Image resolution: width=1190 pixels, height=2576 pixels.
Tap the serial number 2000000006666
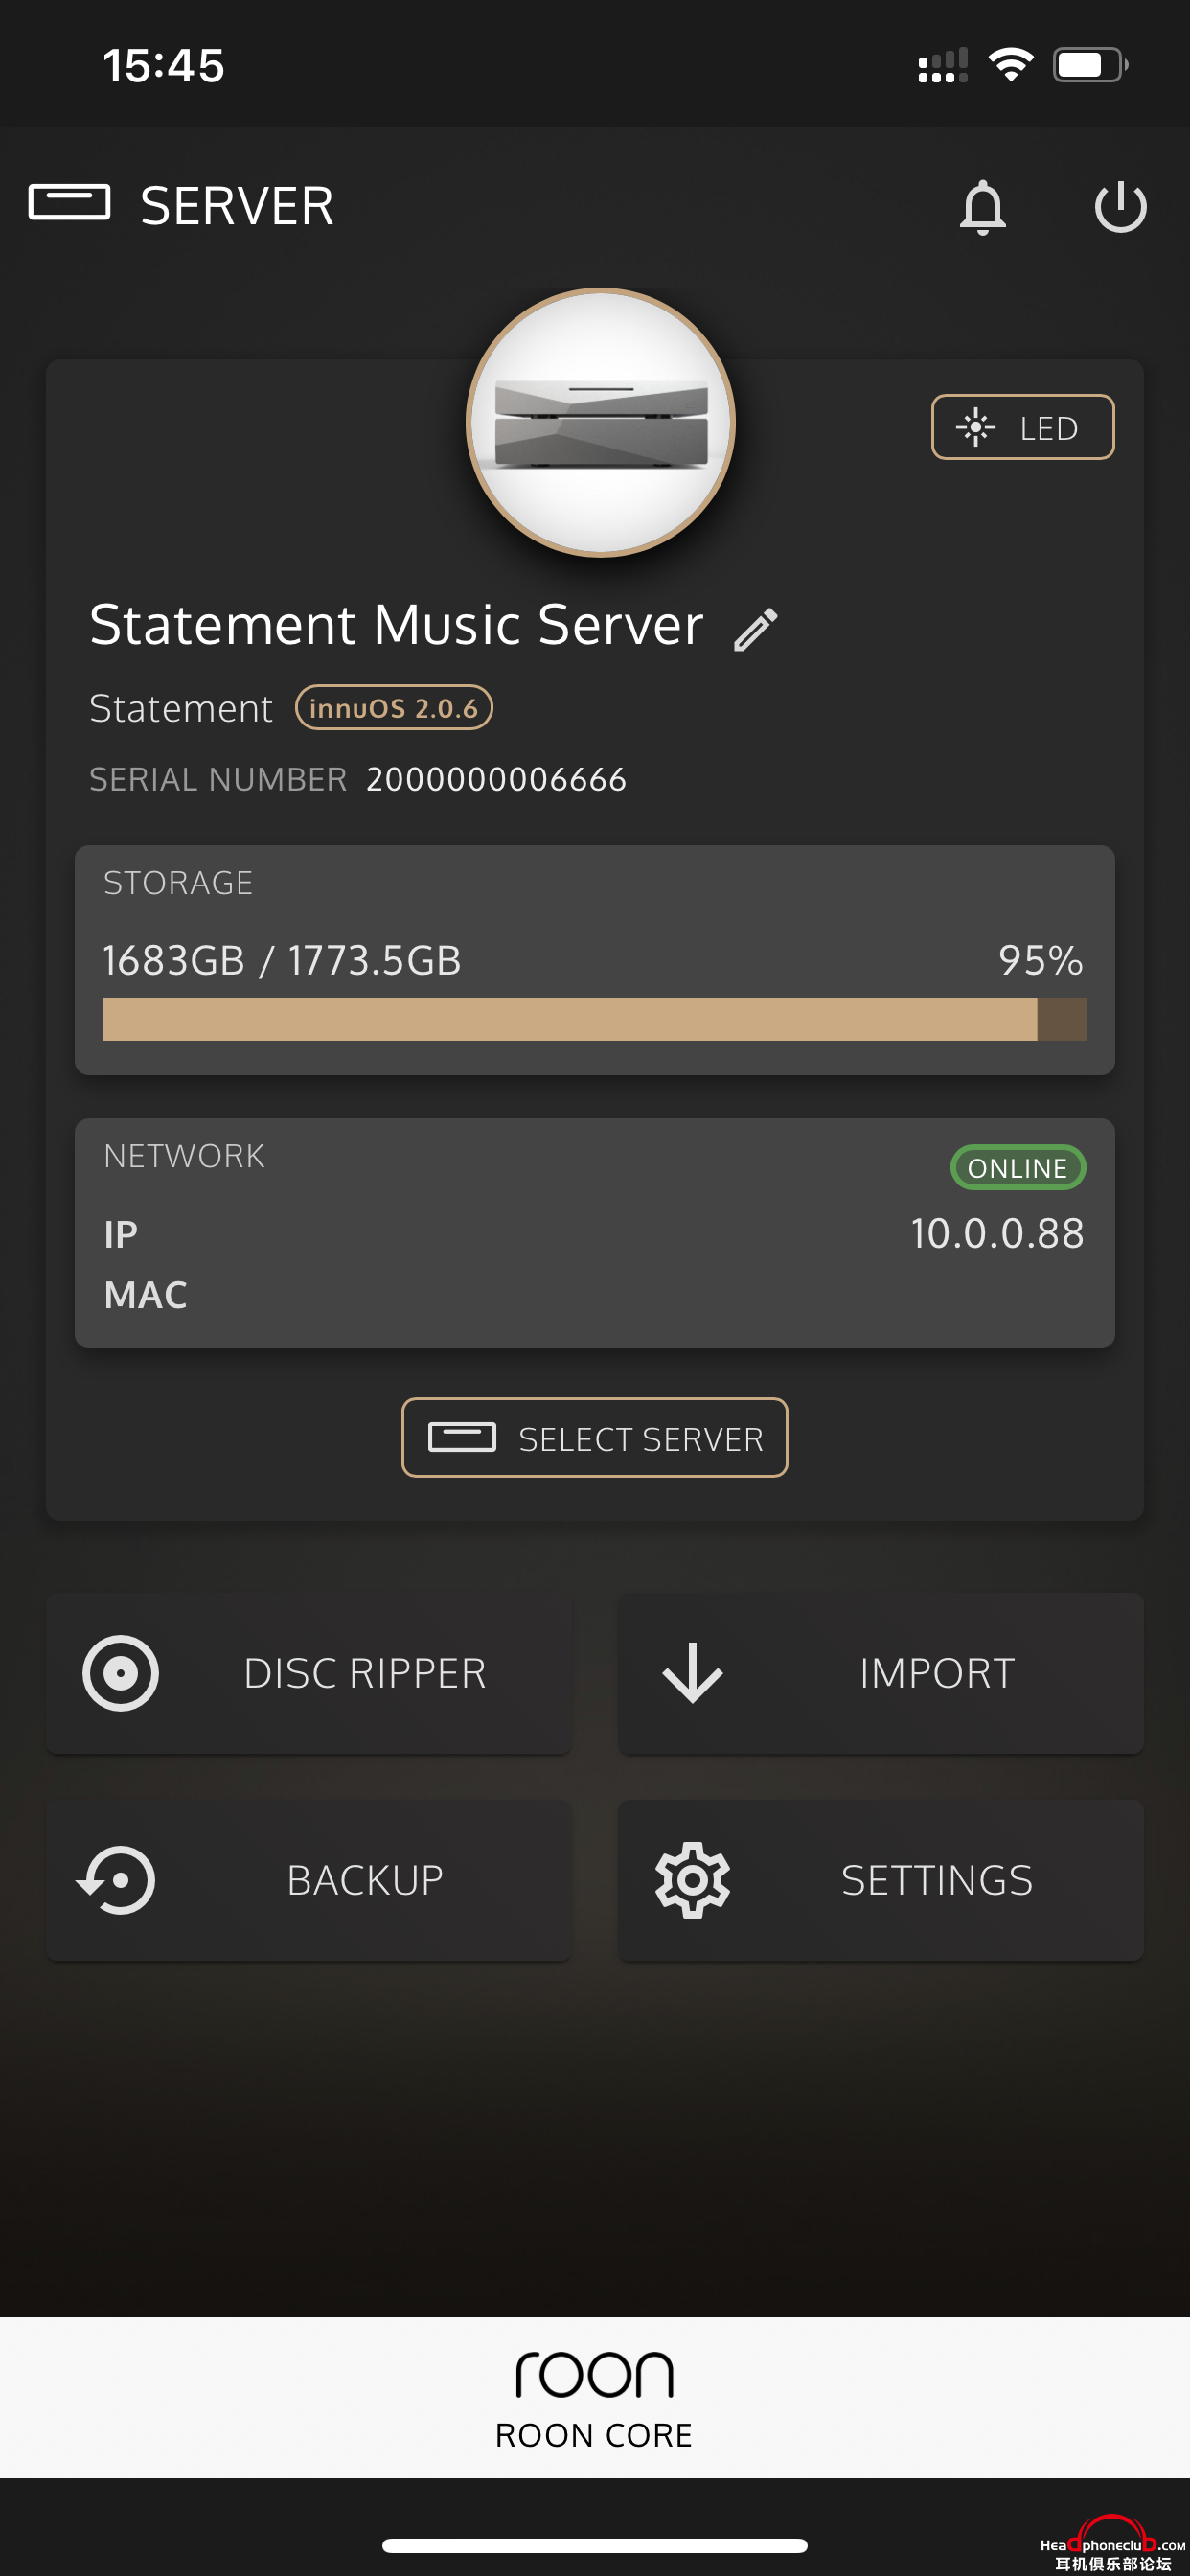pos(496,779)
